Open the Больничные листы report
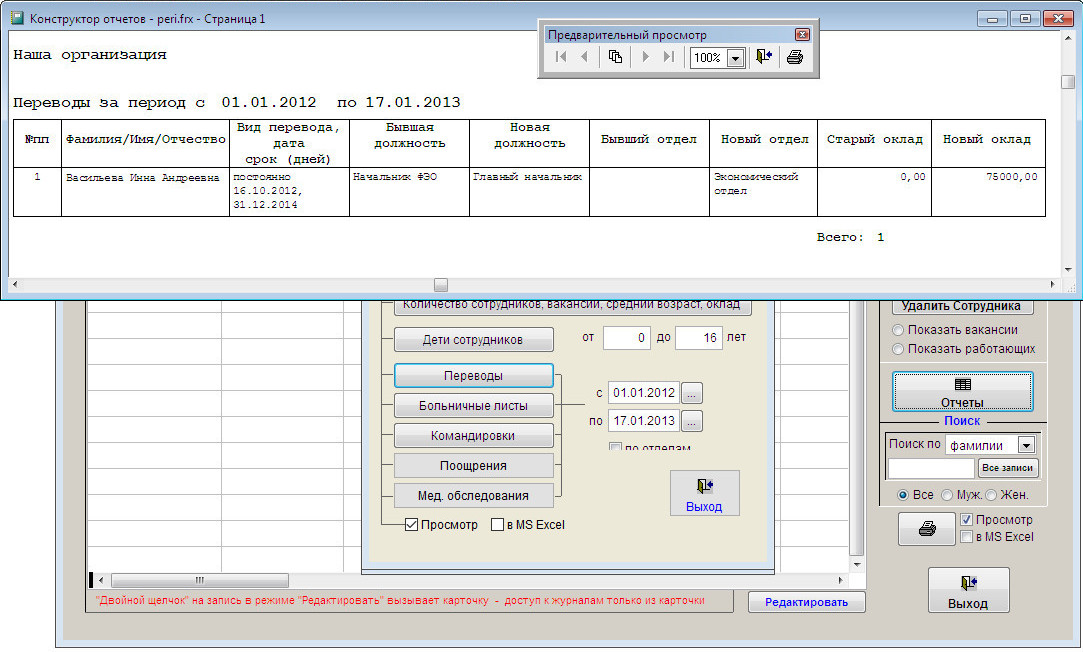The width and height of the screenshot is (1083, 652). [473, 406]
